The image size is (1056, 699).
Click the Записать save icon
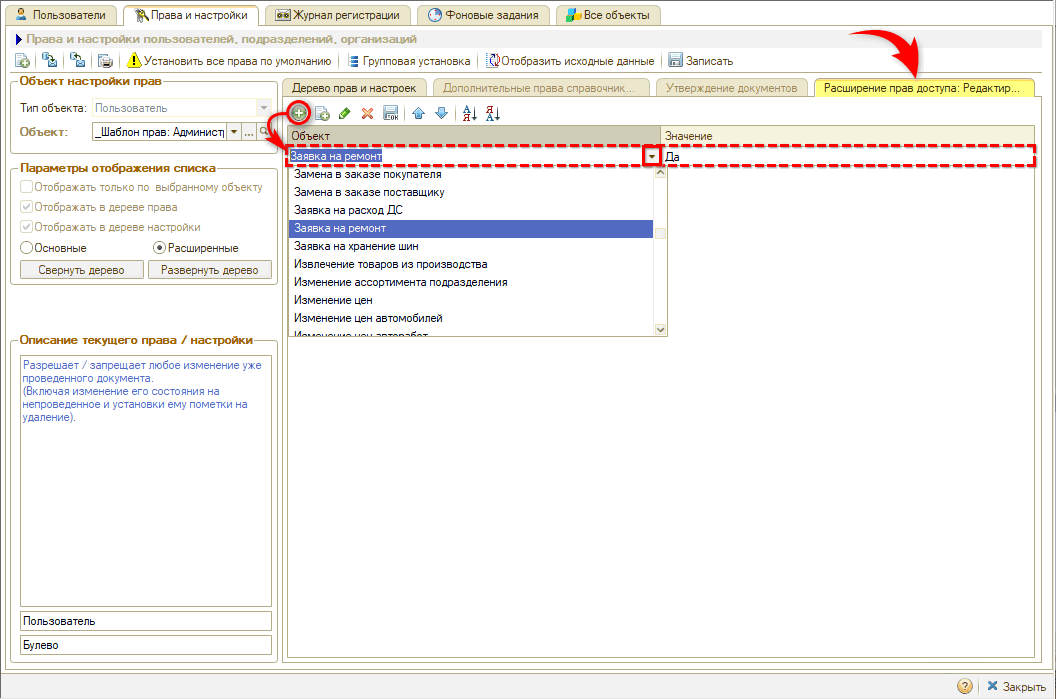coord(676,61)
